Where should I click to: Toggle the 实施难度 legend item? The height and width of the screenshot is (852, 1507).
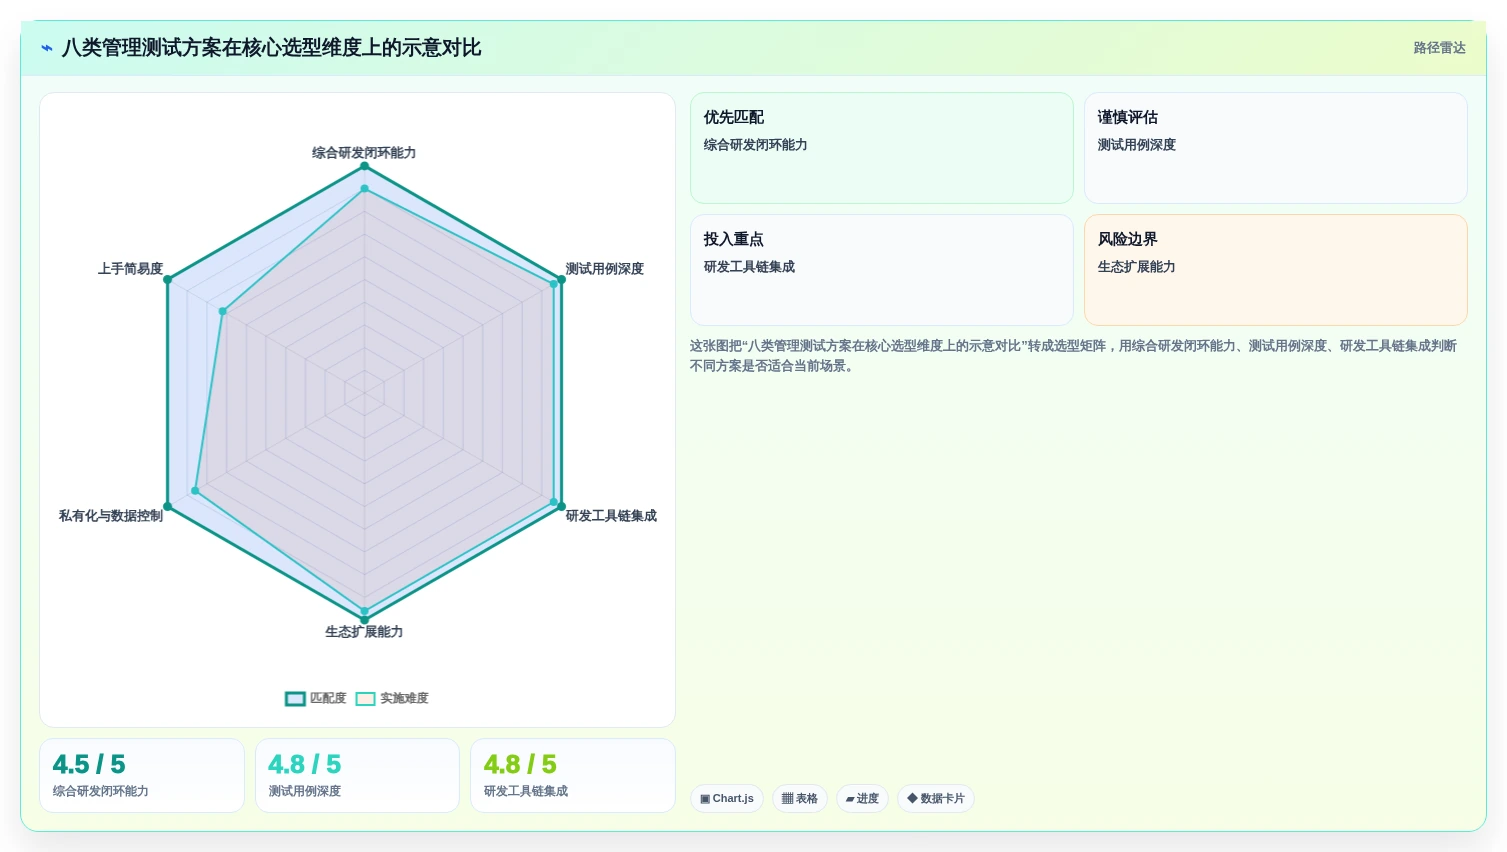(x=392, y=698)
